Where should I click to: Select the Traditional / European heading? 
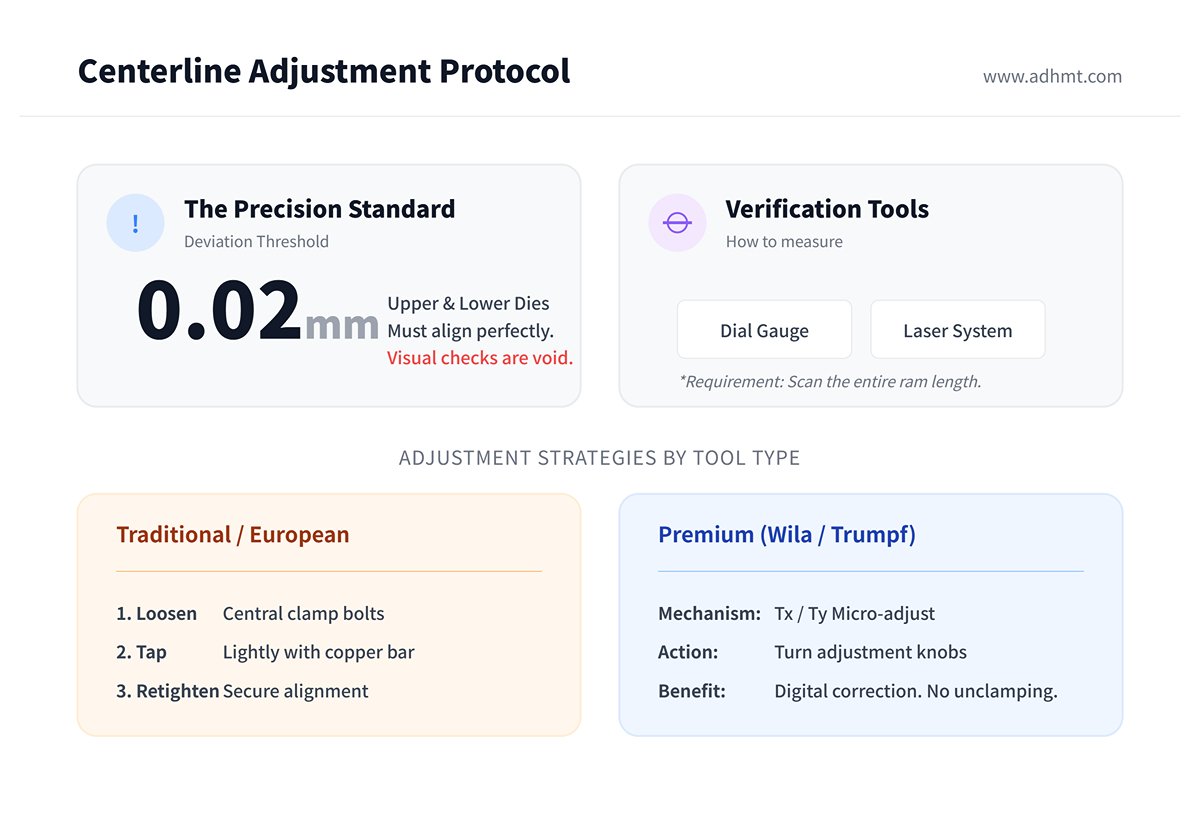point(233,534)
